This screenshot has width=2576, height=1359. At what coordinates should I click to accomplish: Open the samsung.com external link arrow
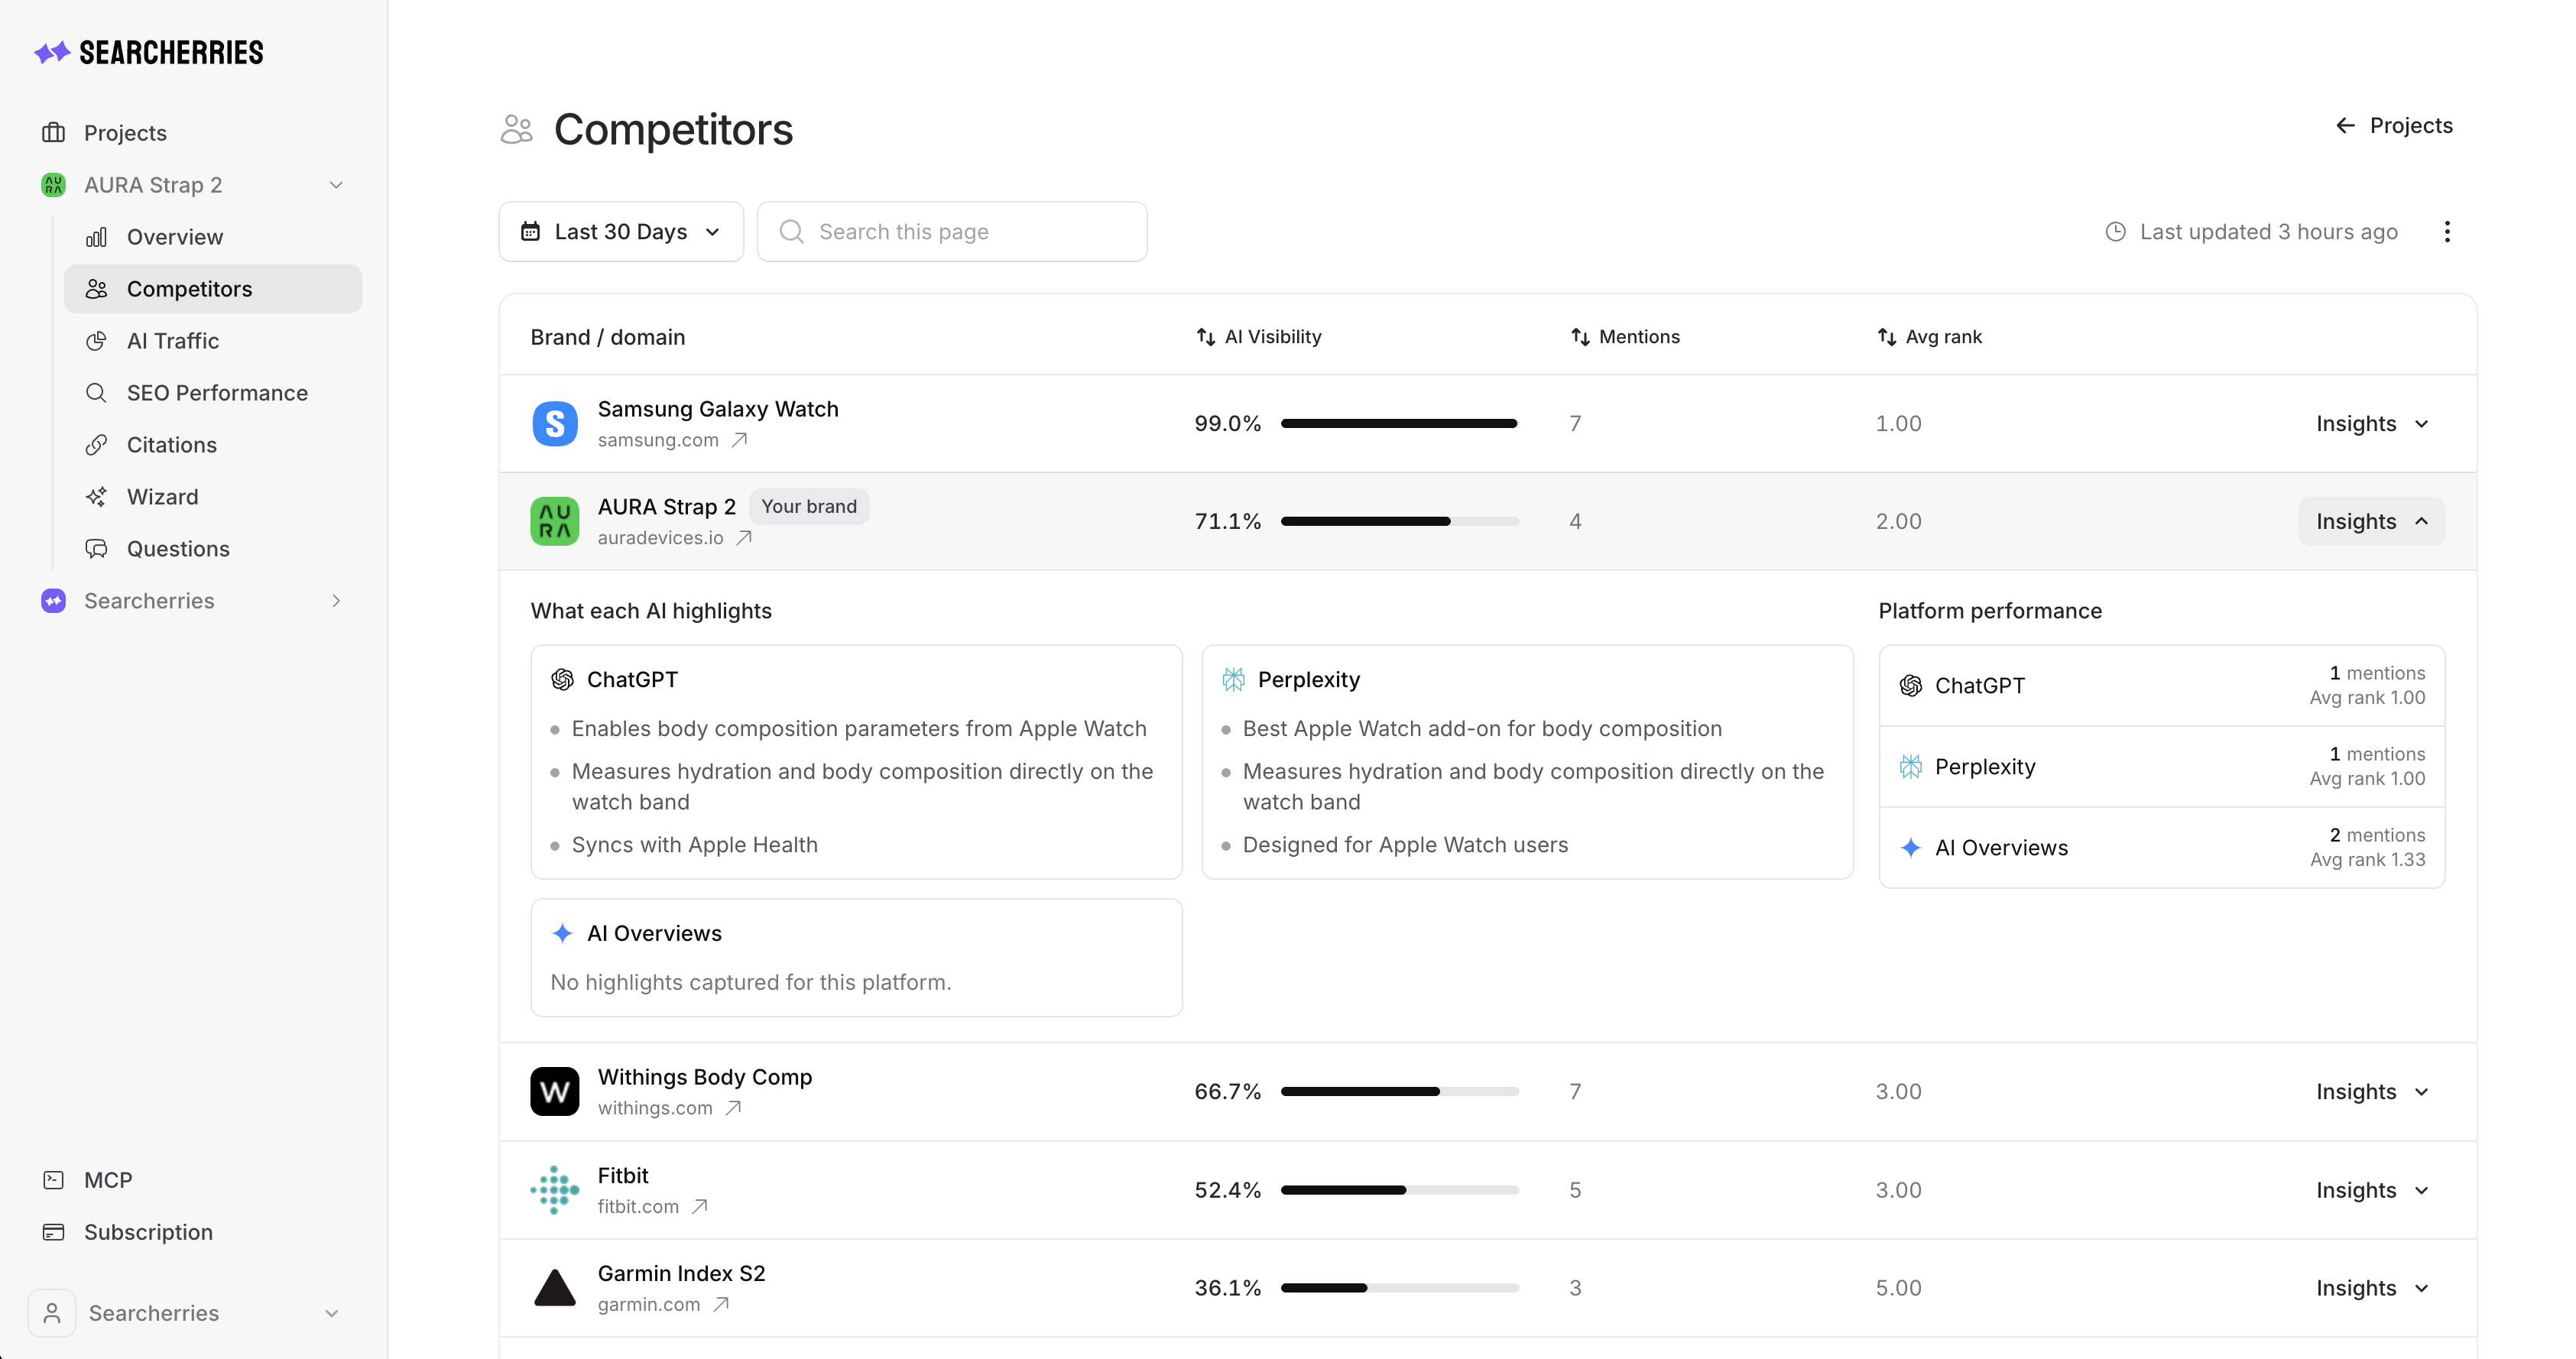point(739,440)
